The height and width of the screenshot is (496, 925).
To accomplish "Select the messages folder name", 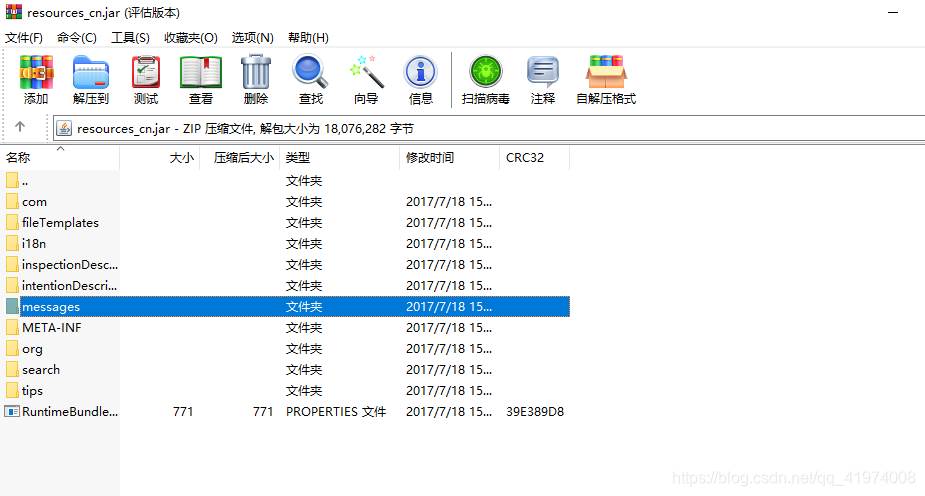I will (x=51, y=307).
